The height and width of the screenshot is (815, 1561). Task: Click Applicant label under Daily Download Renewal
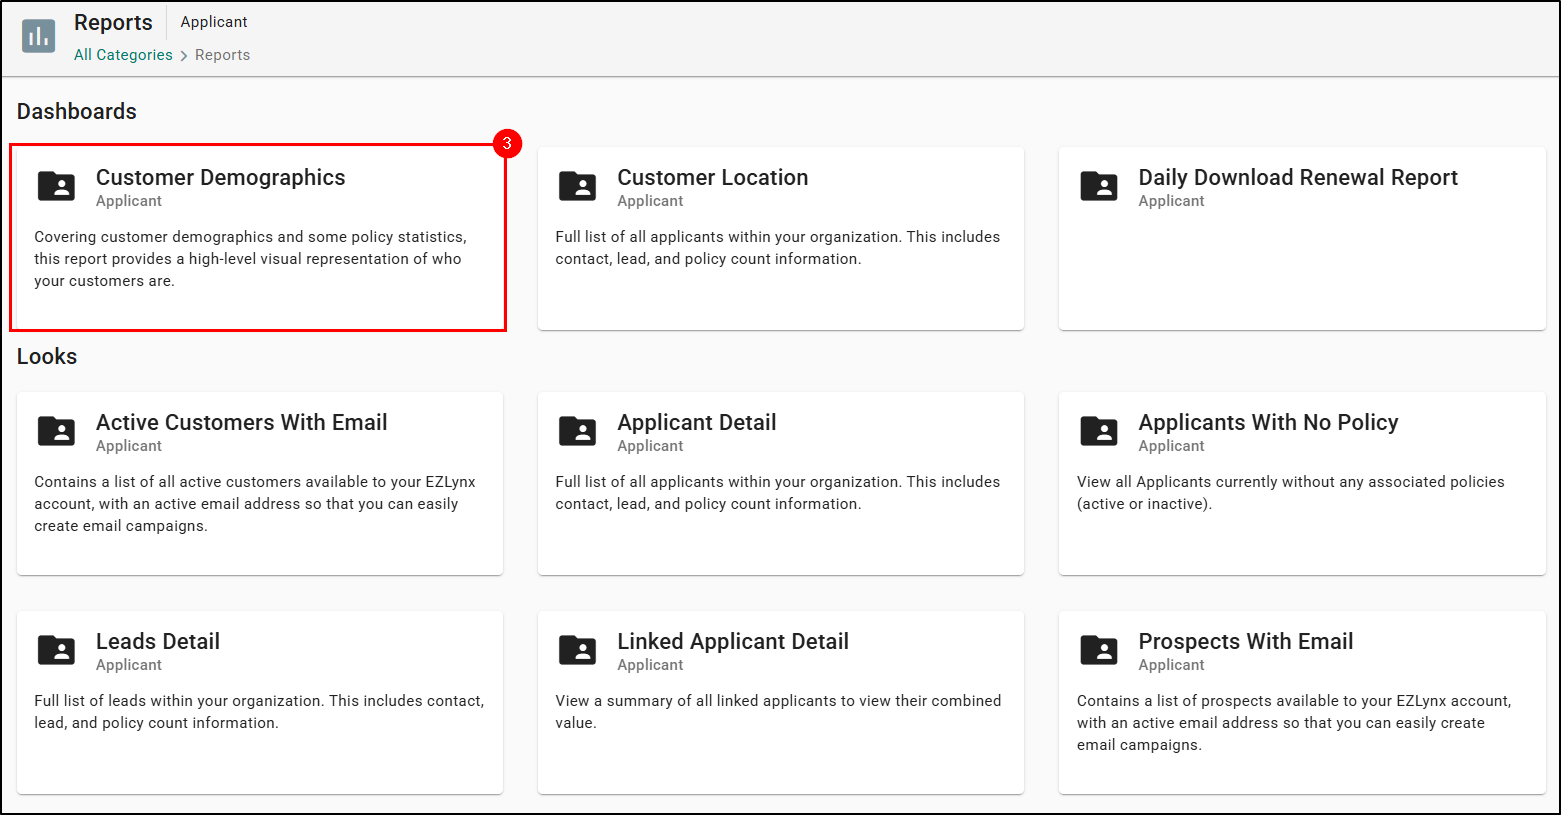pyautogui.click(x=1171, y=201)
